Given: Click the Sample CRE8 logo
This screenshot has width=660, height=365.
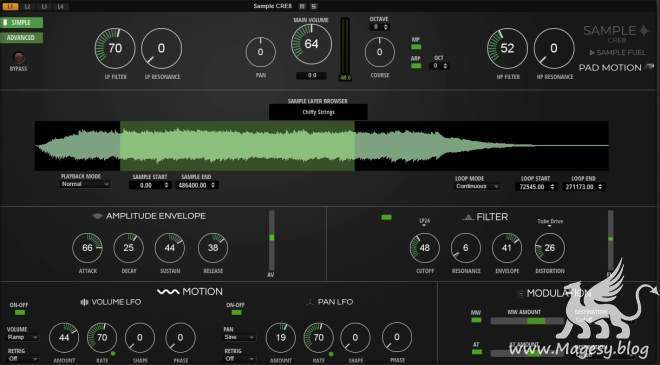Looking at the screenshot, I should coord(616,33).
